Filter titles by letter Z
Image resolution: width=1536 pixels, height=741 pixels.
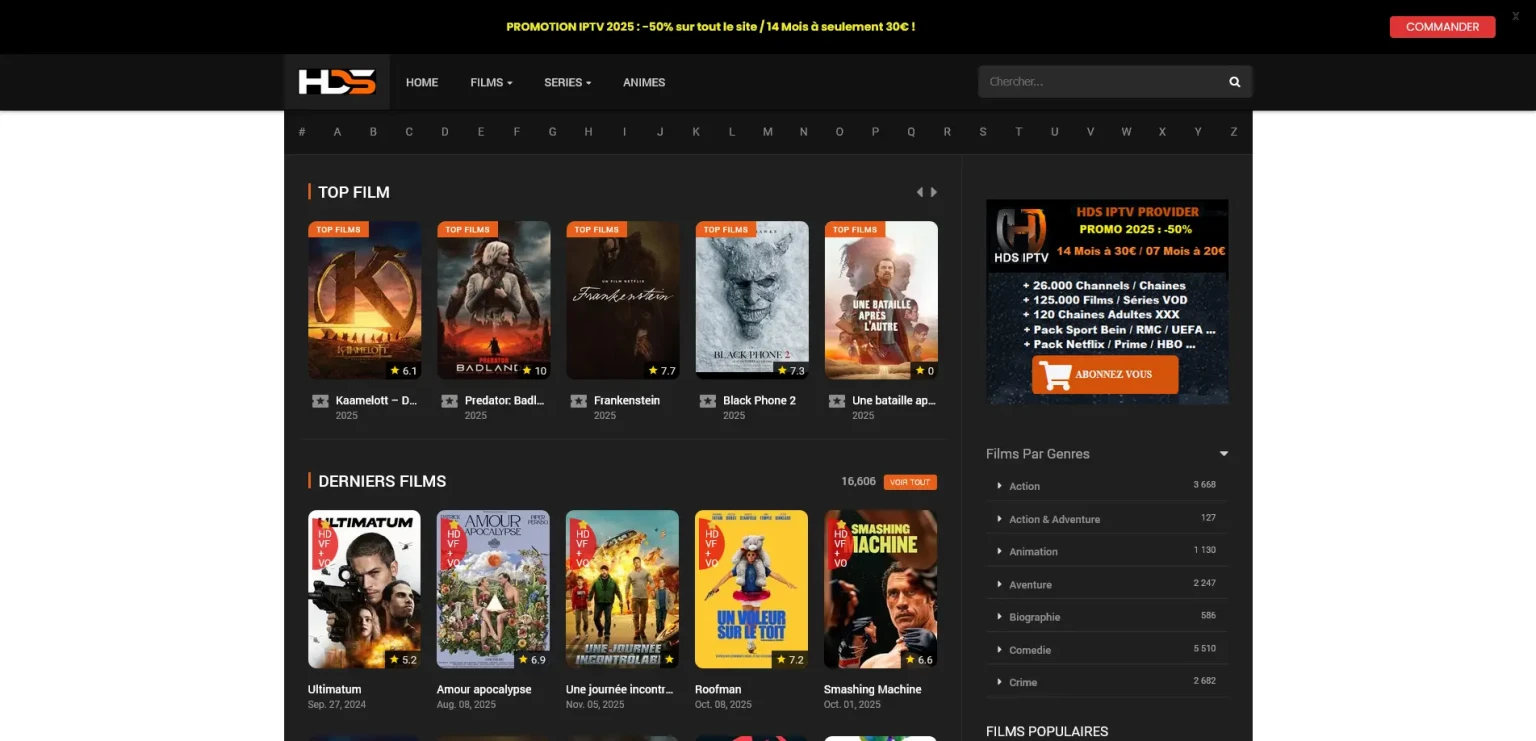[x=1234, y=132]
